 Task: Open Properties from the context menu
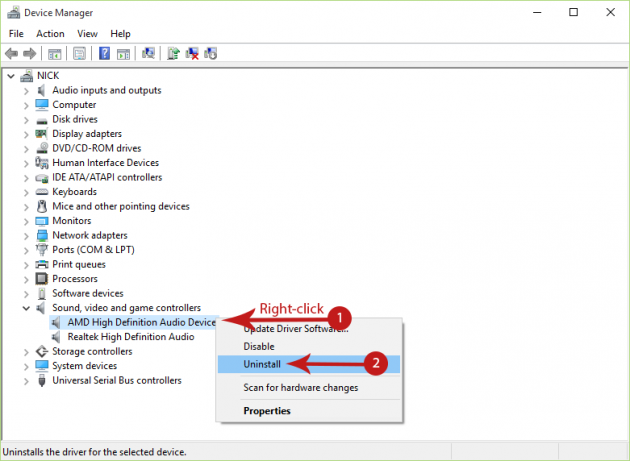point(267,411)
